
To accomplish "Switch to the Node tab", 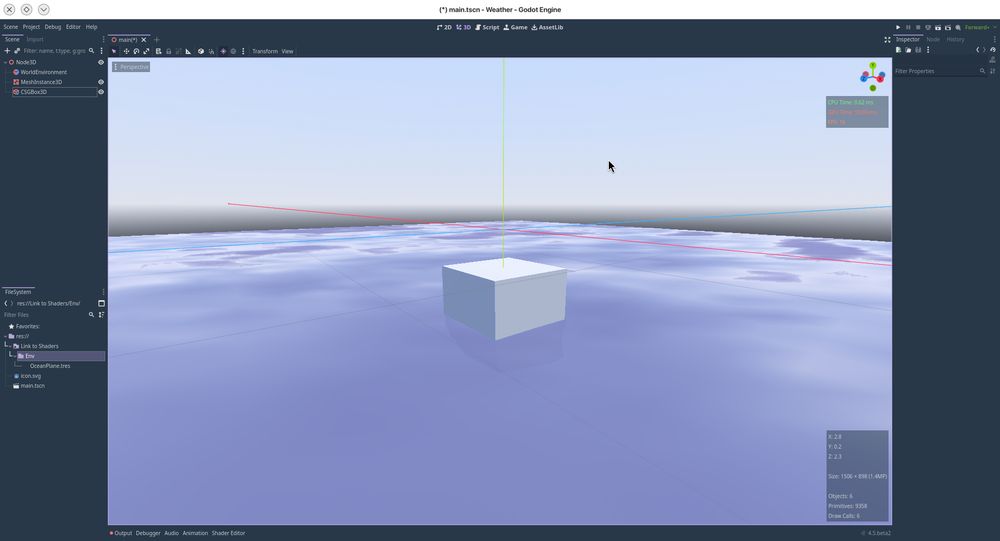I will tap(933, 40).
